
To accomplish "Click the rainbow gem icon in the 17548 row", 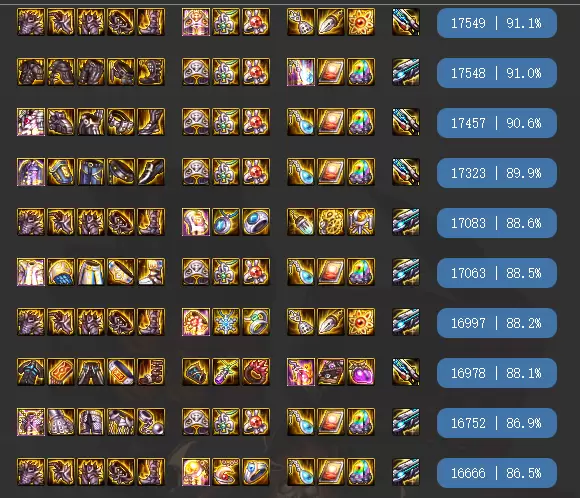I will tap(361, 72).
